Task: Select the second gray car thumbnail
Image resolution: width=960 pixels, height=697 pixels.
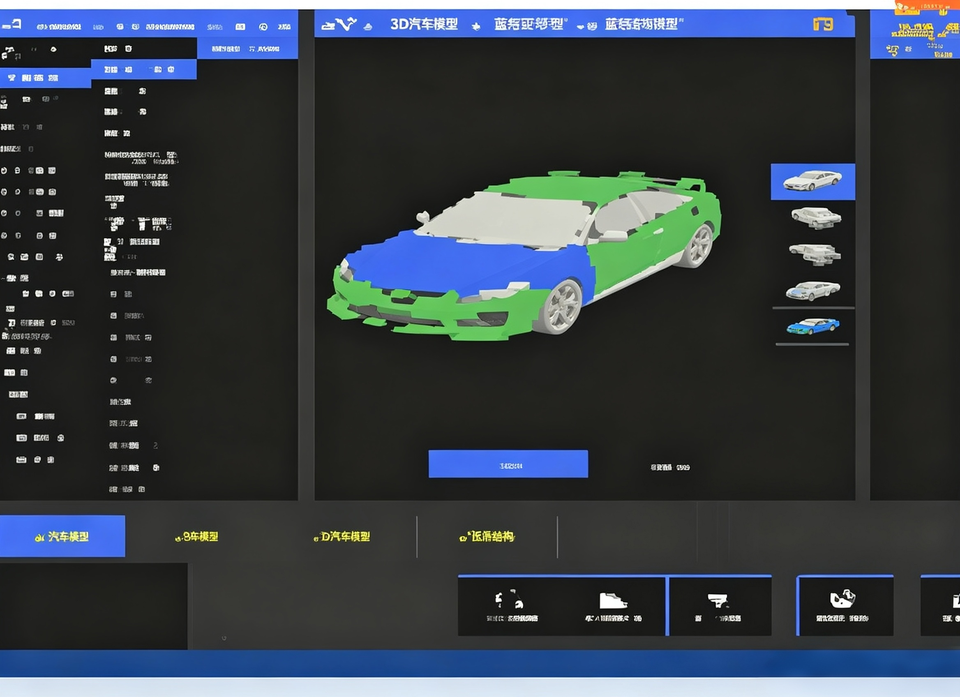Action: (816, 217)
